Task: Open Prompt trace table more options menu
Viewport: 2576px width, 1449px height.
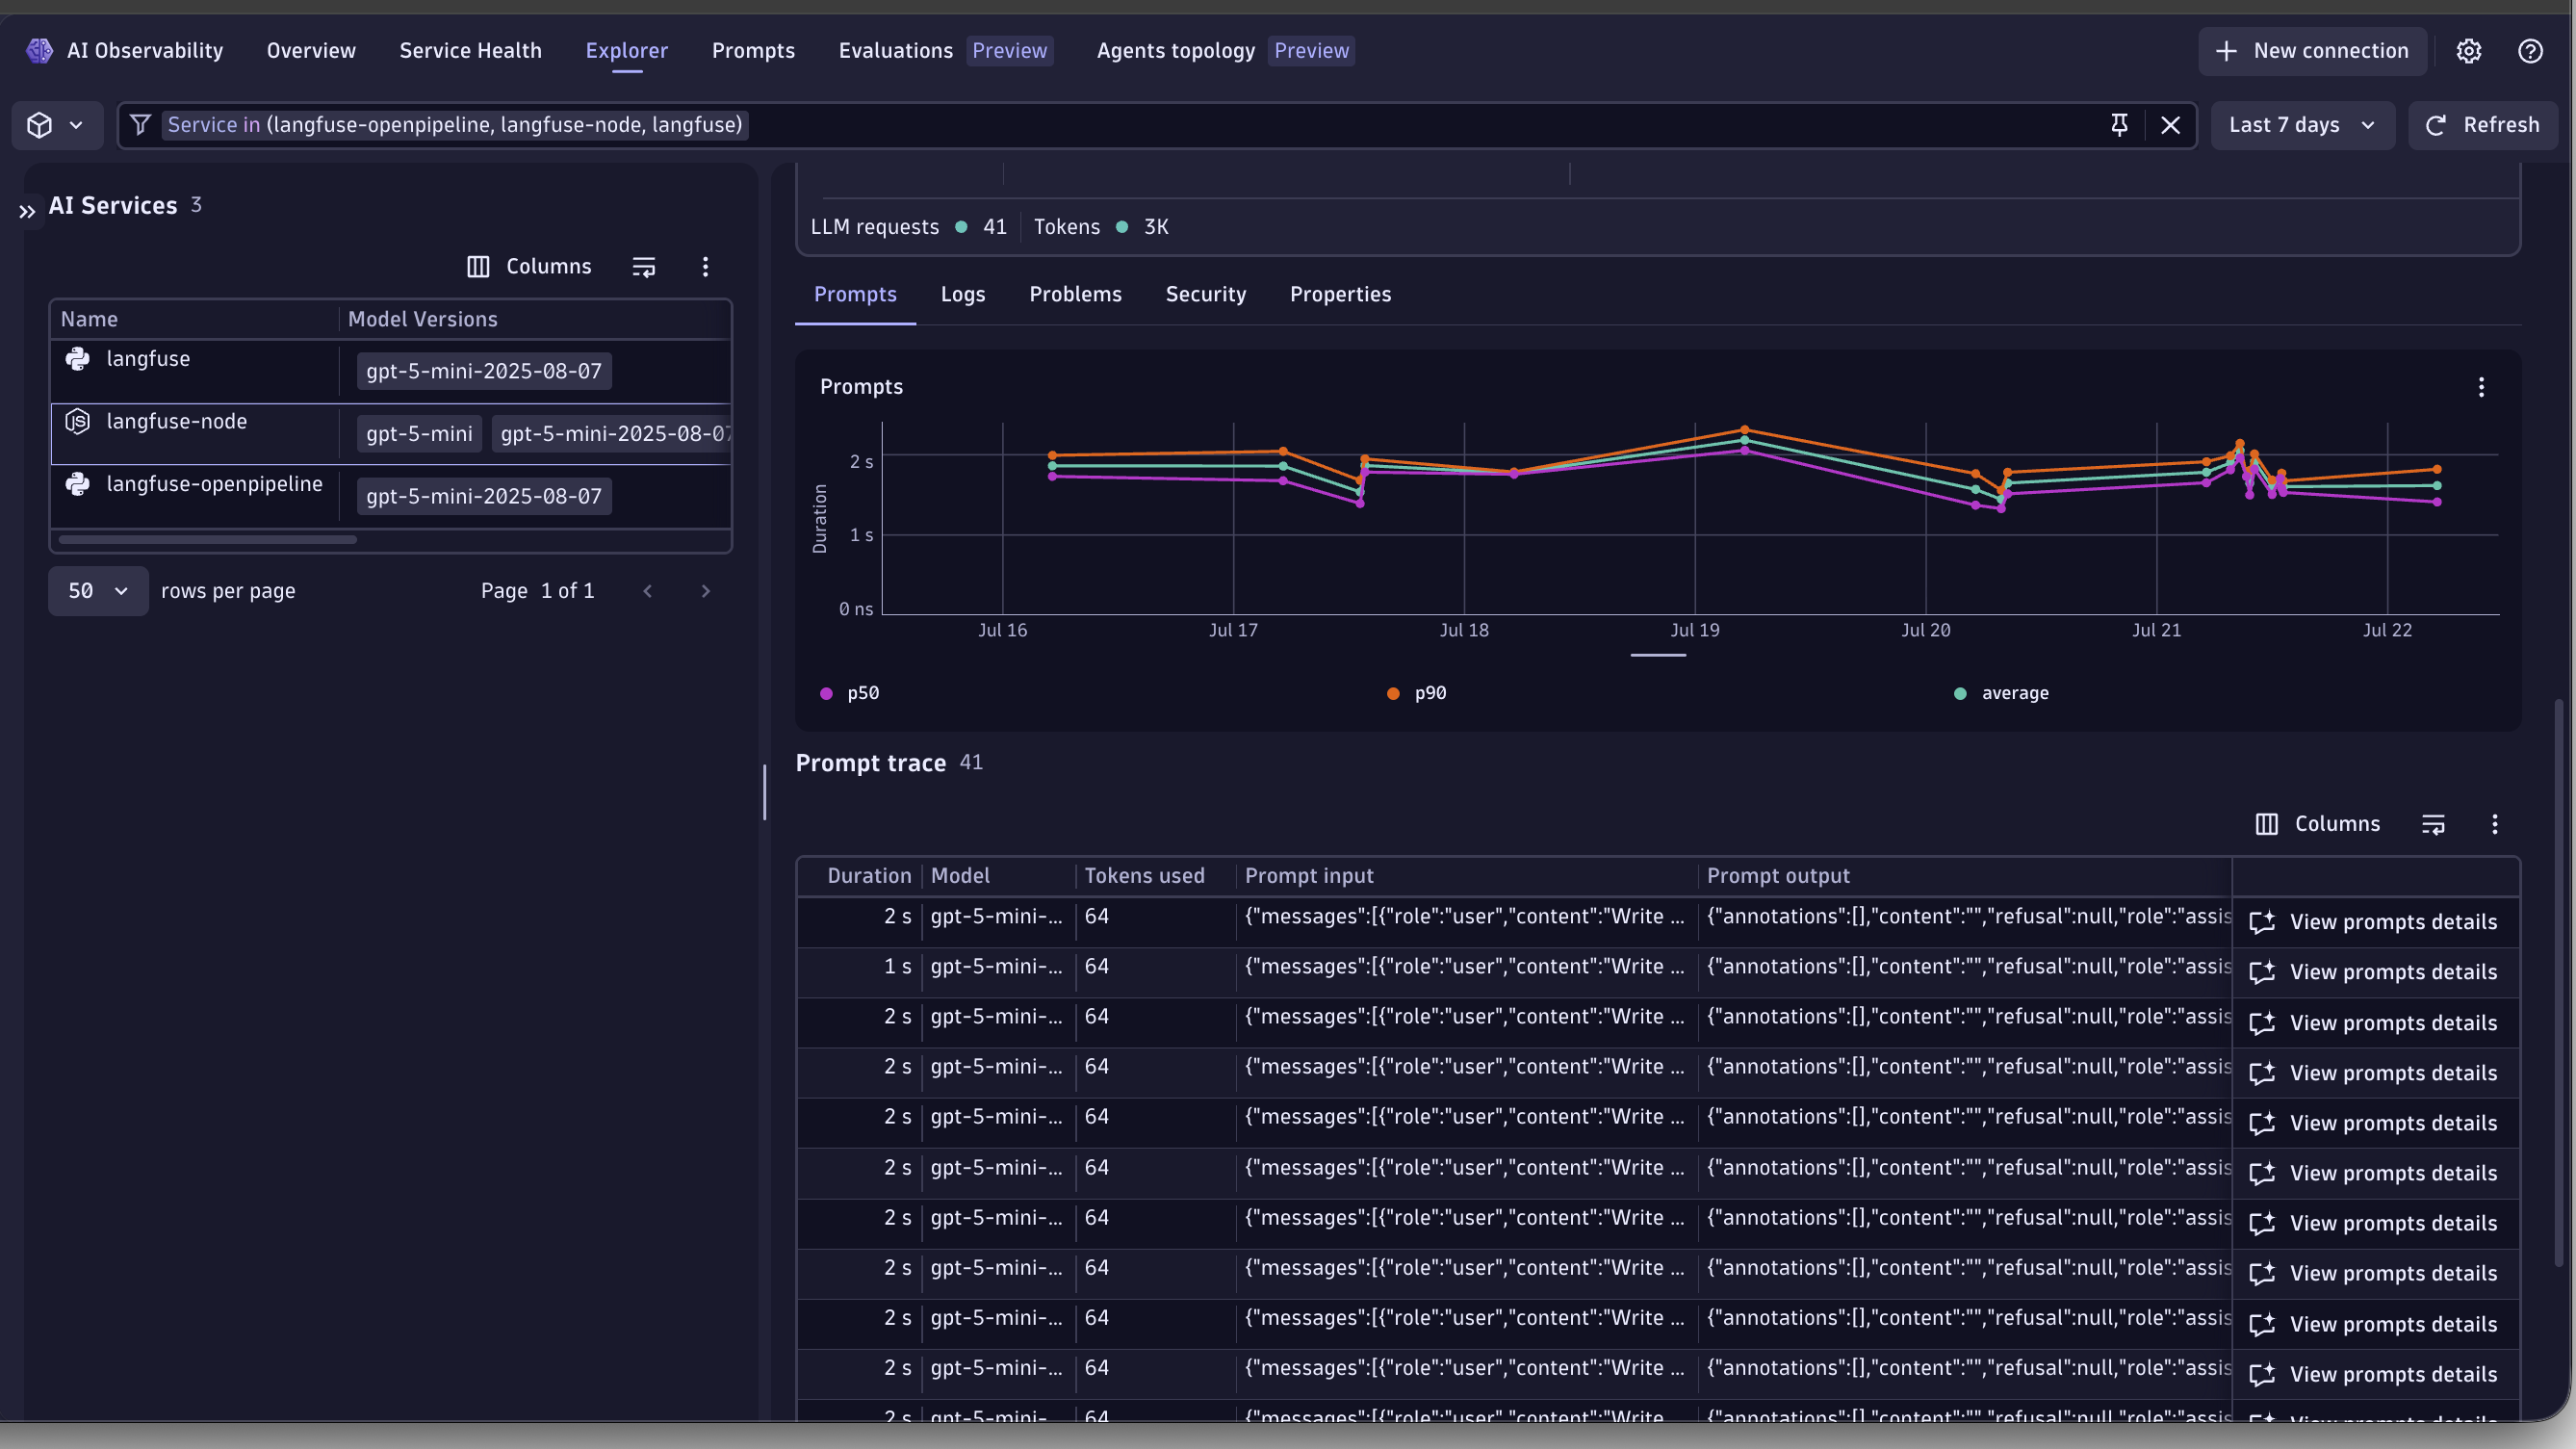Action: click(x=2495, y=824)
